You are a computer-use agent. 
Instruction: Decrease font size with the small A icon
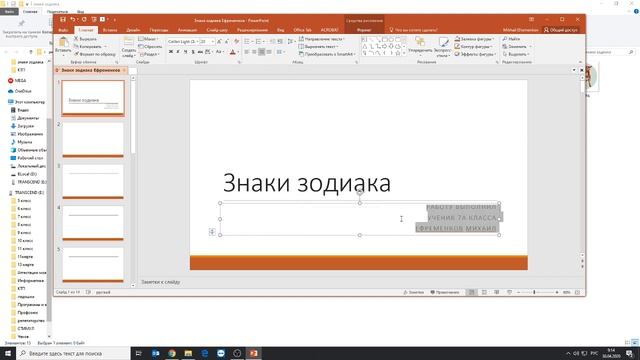[x=227, y=42]
